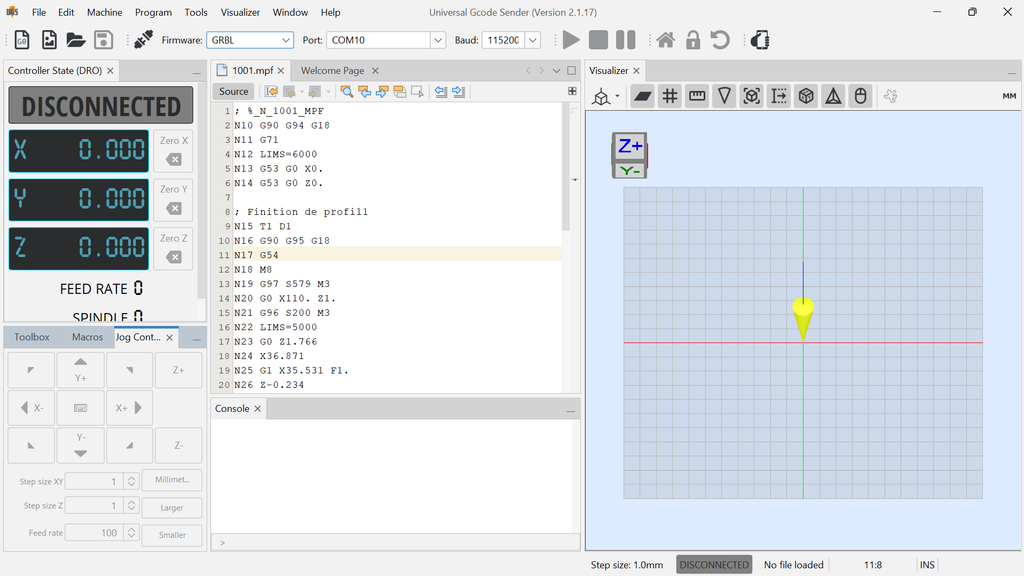Image resolution: width=1024 pixels, height=576 pixels.
Task: Click the Millimeters unit button
Action: point(172,480)
